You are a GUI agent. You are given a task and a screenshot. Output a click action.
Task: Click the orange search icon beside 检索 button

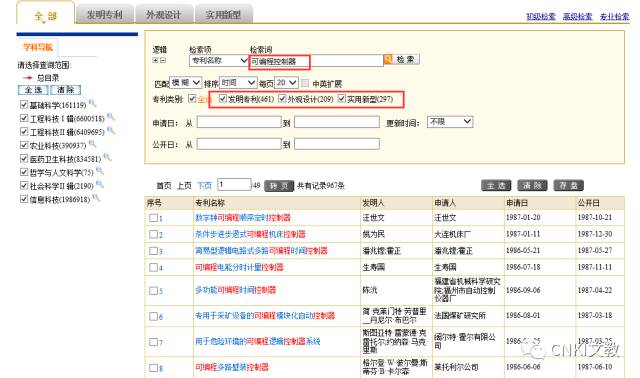coord(388,60)
